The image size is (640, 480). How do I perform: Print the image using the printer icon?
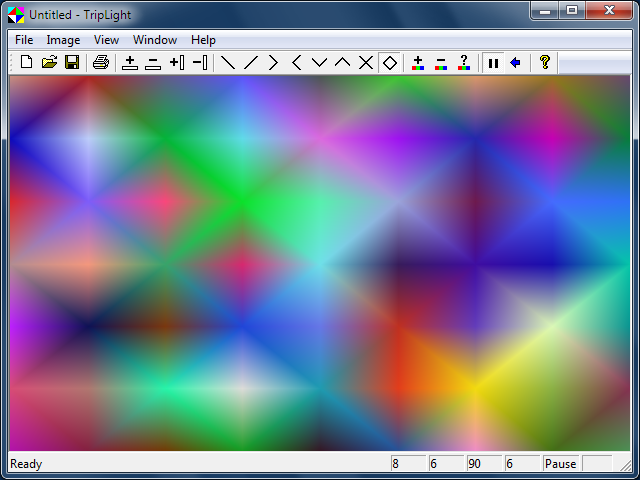(100, 63)
